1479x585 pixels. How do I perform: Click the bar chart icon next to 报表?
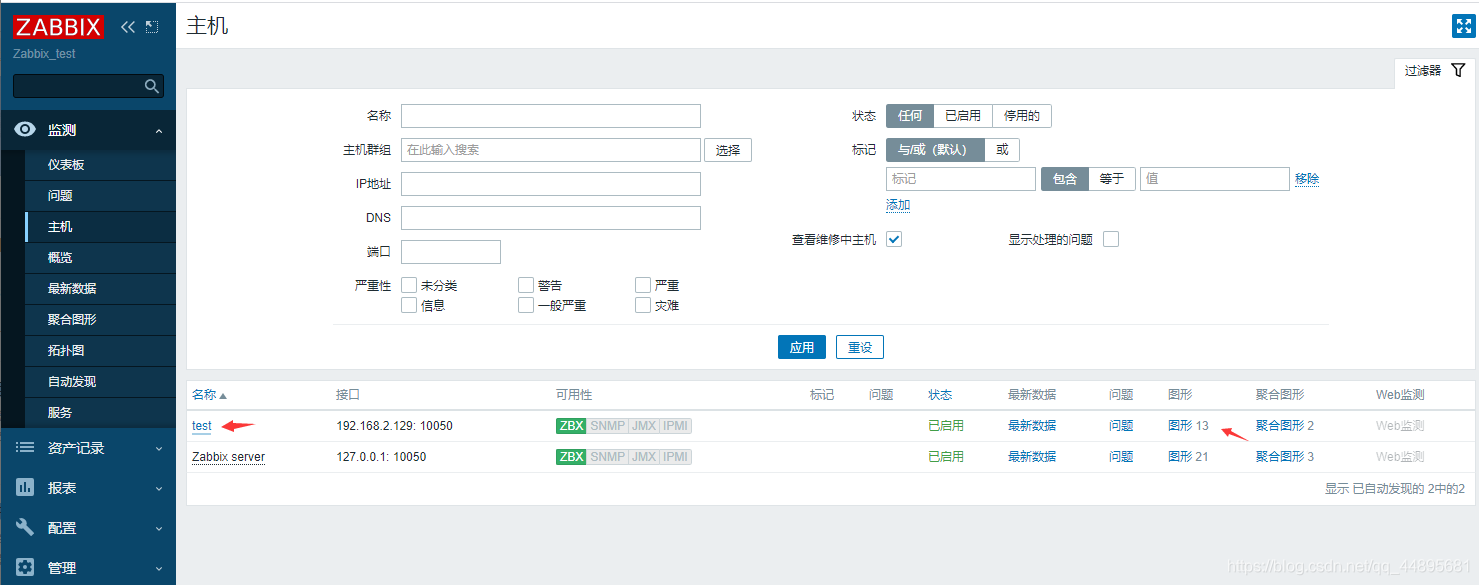click(25, 488)
